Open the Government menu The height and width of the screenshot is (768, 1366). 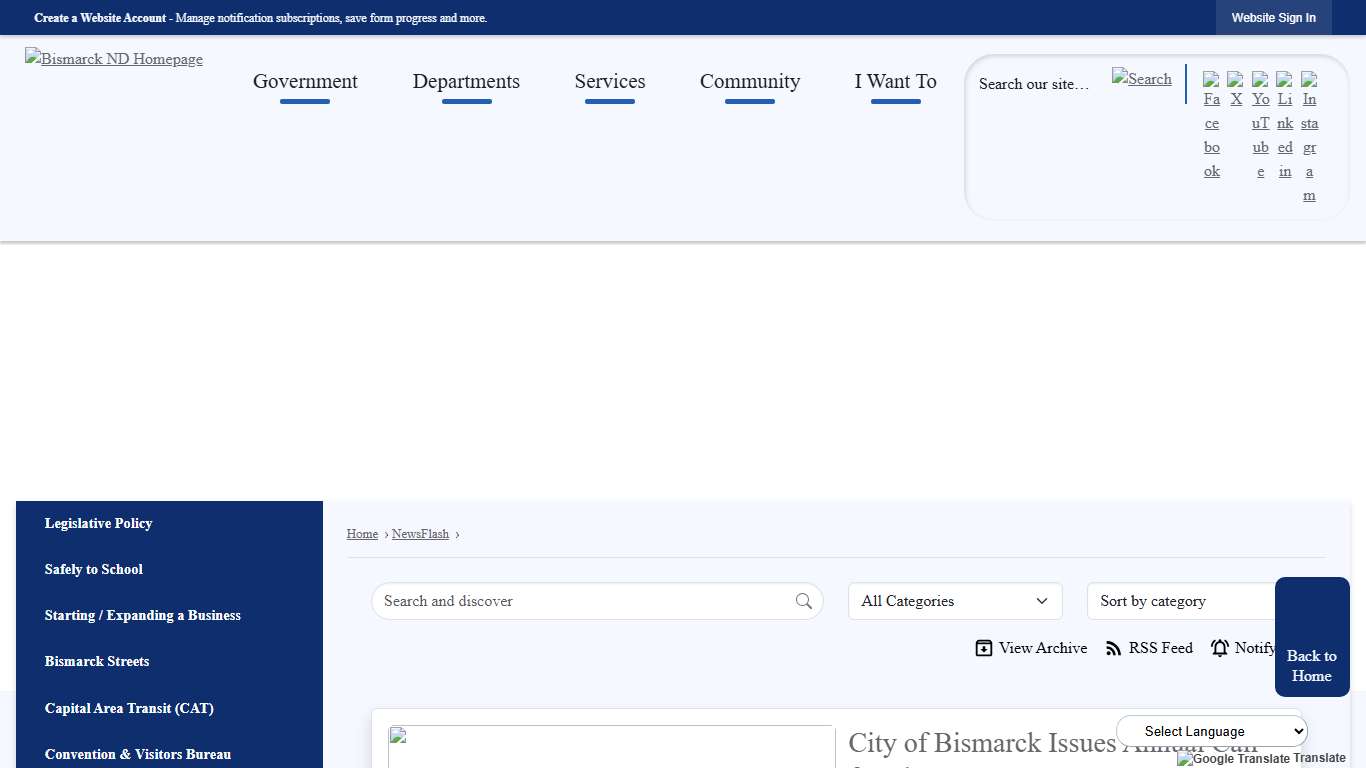tap(305, 82)
